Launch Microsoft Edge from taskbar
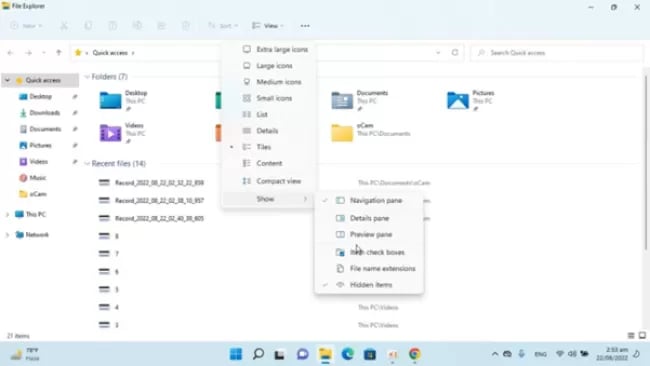This screenshot has height=366, width=650. pyautogui.click(x=347, y=354)
